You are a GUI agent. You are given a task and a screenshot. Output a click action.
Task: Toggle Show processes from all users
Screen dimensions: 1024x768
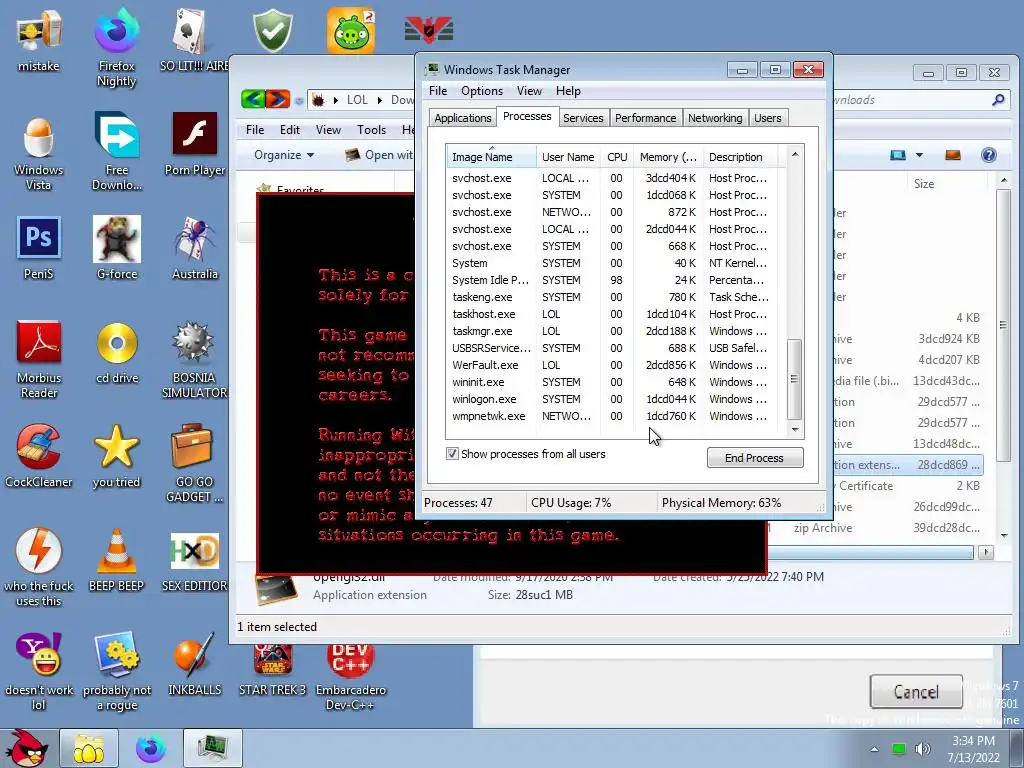452,453
